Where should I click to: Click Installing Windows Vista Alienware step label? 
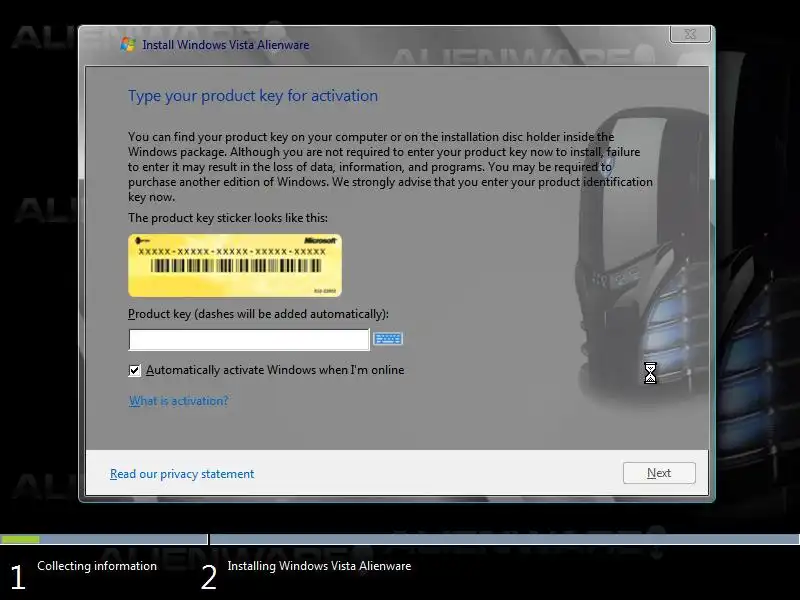pyautogui.click(x=319, y=566)
